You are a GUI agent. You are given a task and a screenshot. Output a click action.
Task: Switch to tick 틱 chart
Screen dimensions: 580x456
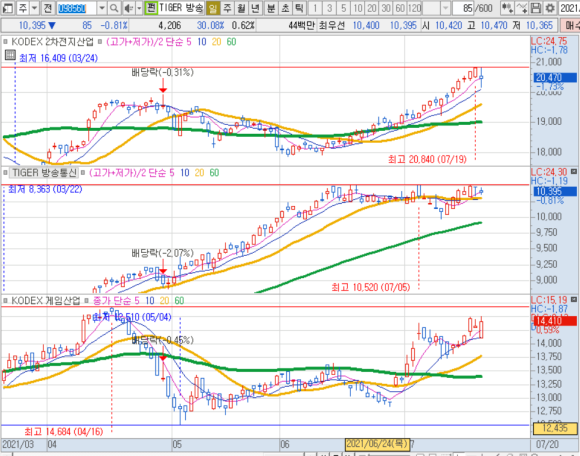coord(299,8)
